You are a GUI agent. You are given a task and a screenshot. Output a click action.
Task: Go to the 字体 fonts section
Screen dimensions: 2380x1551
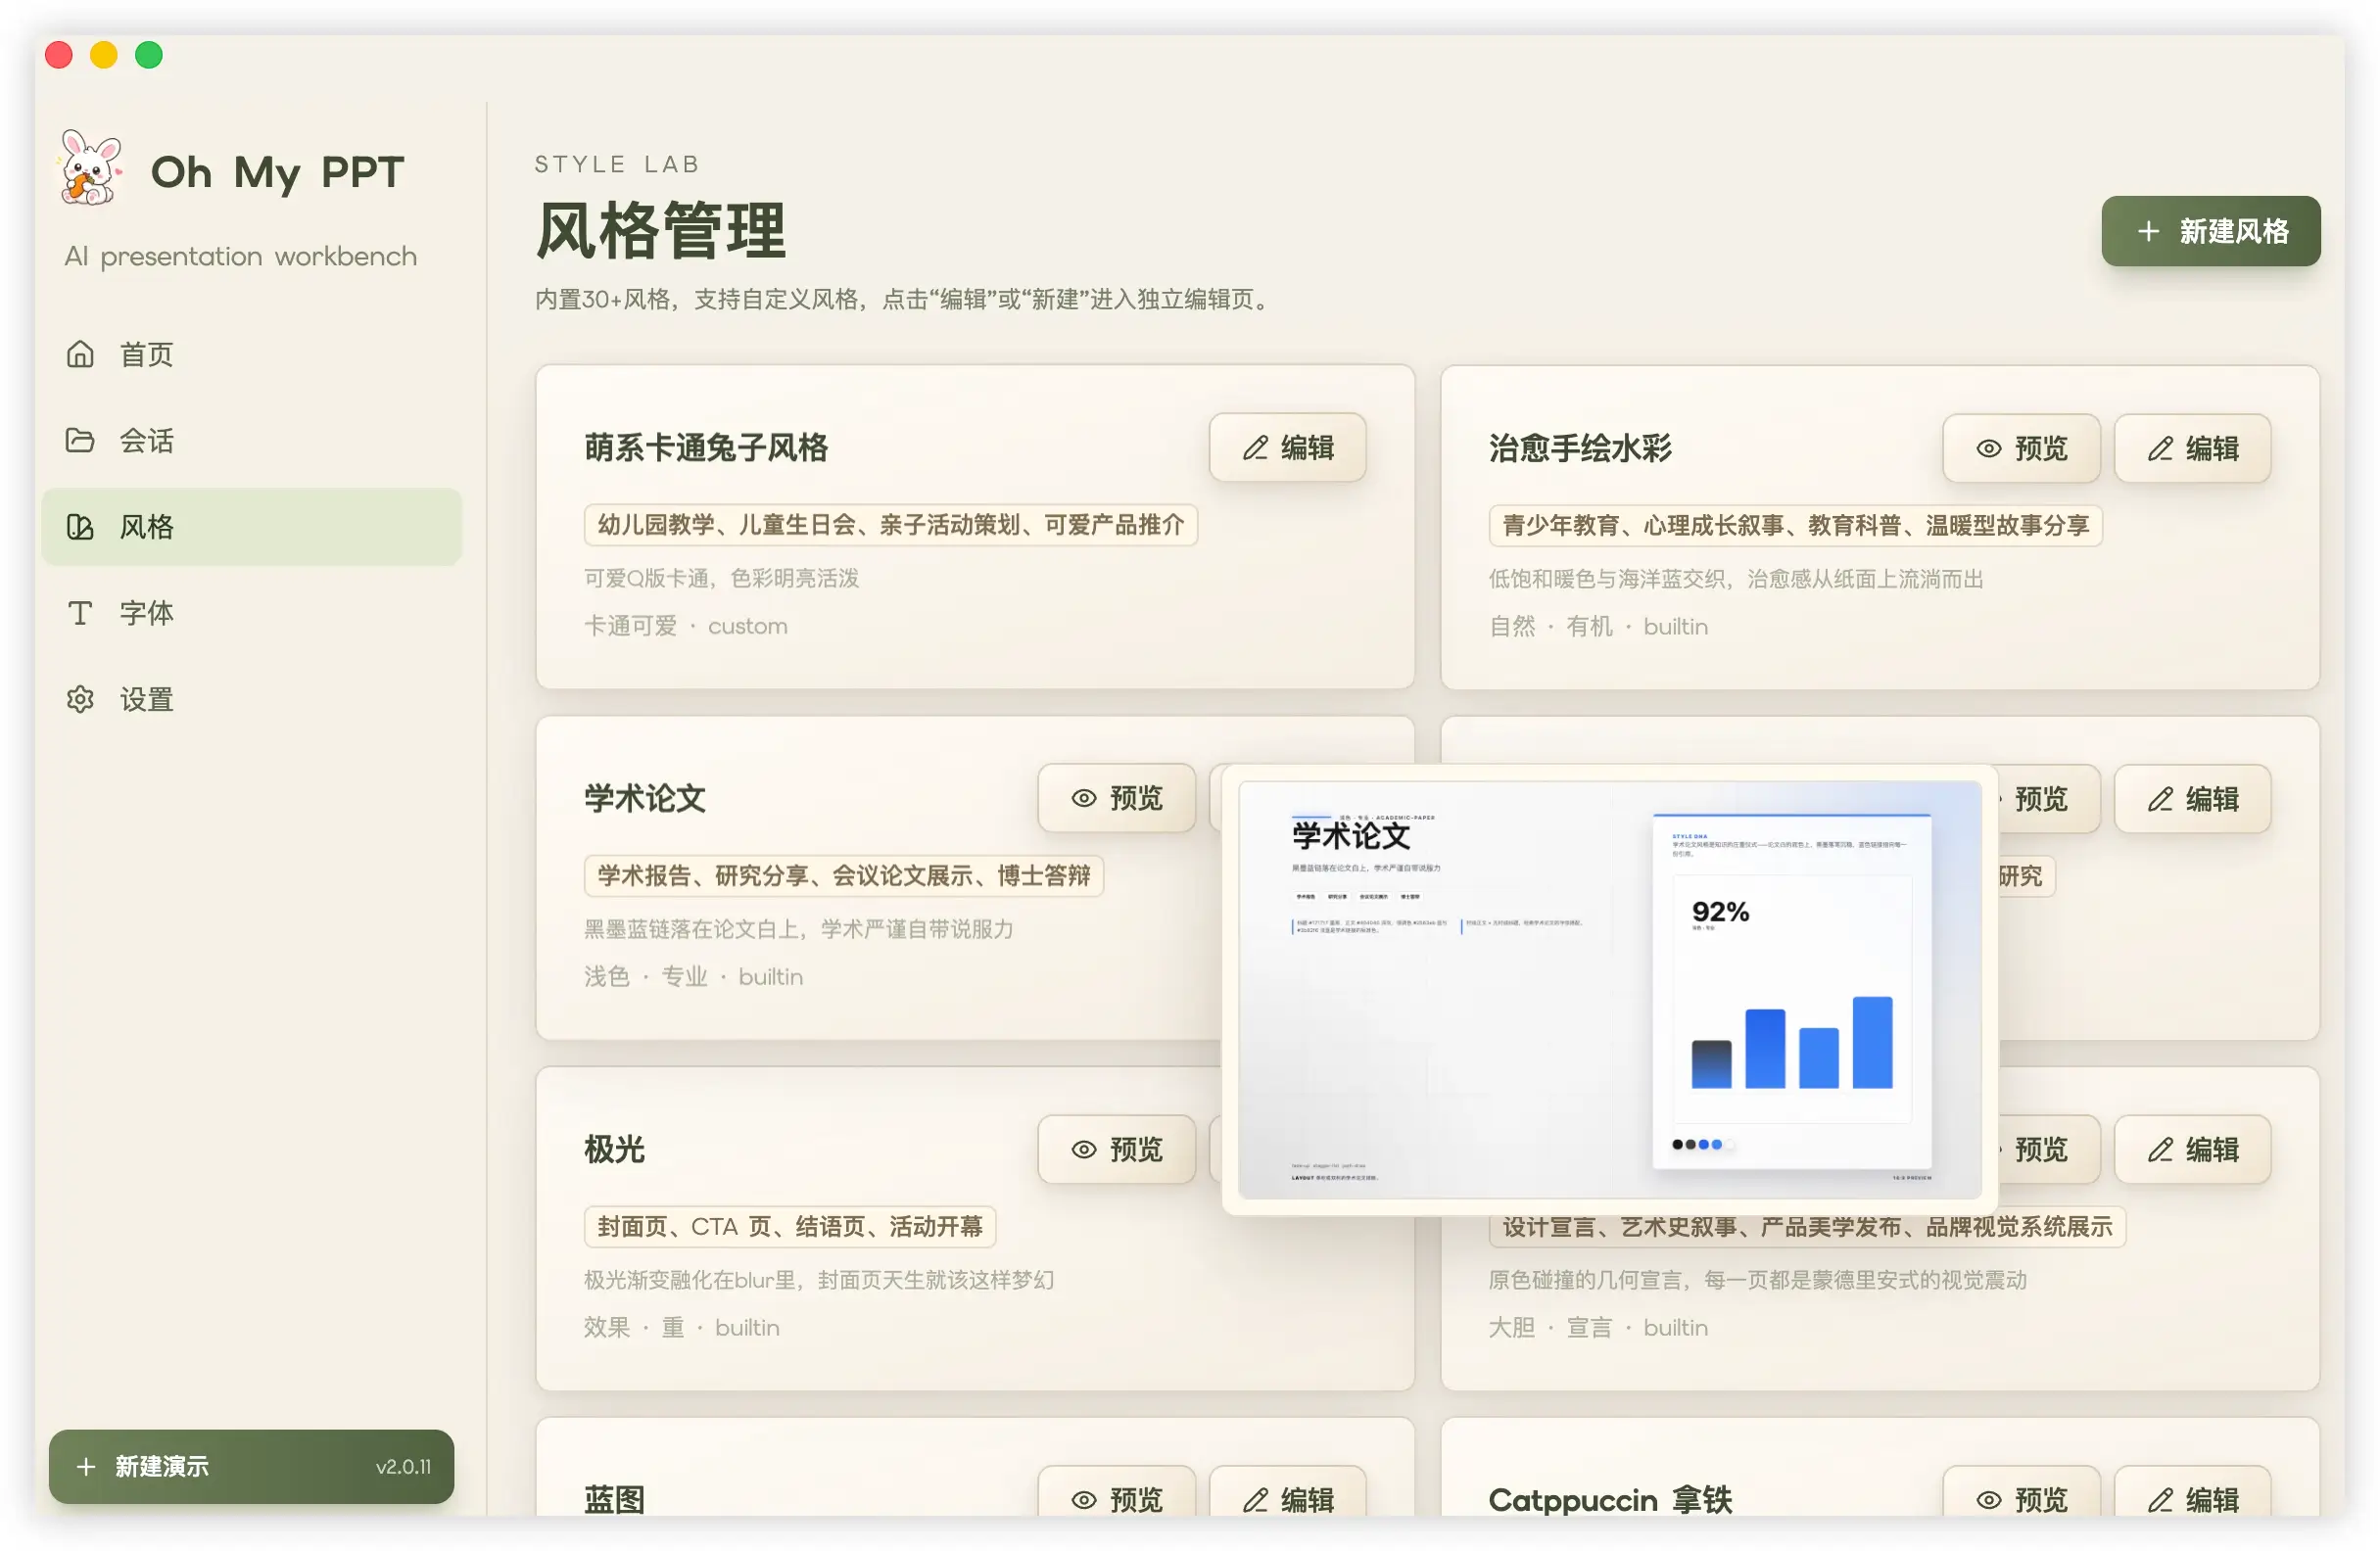[x=251, y=613]
